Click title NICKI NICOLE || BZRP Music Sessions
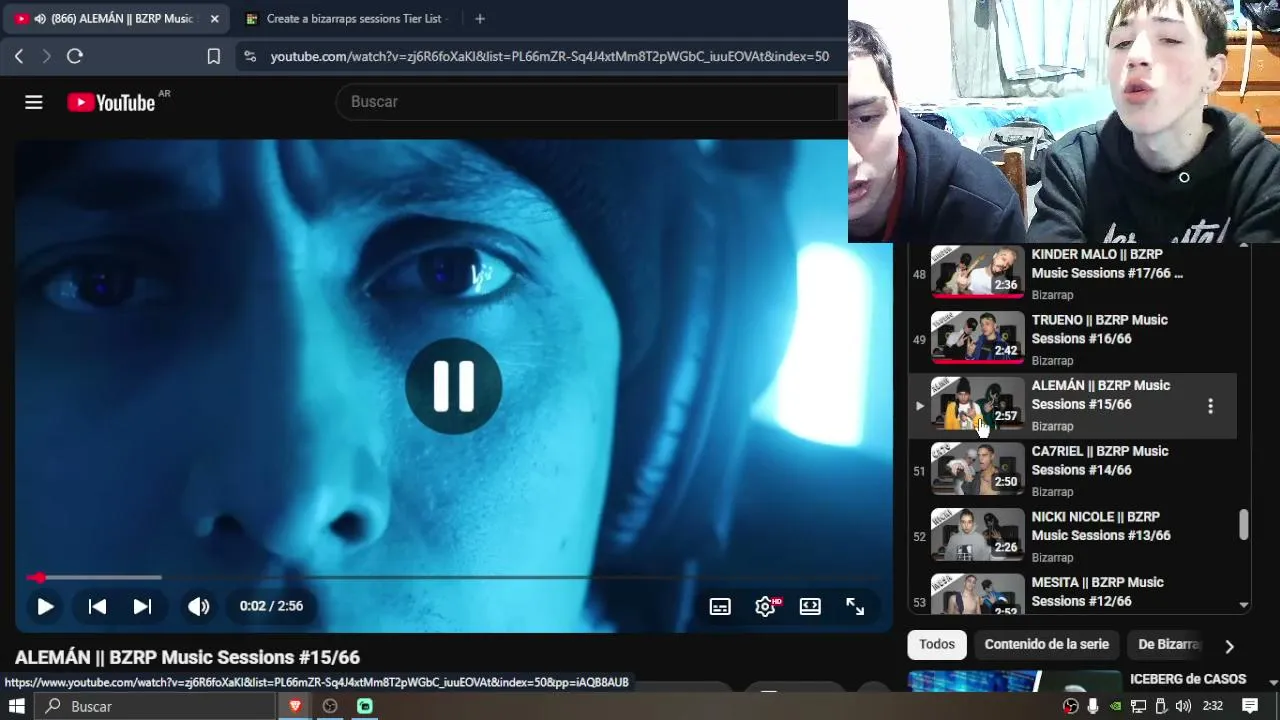This screenshot has height=720, width=1280. 1101,526
